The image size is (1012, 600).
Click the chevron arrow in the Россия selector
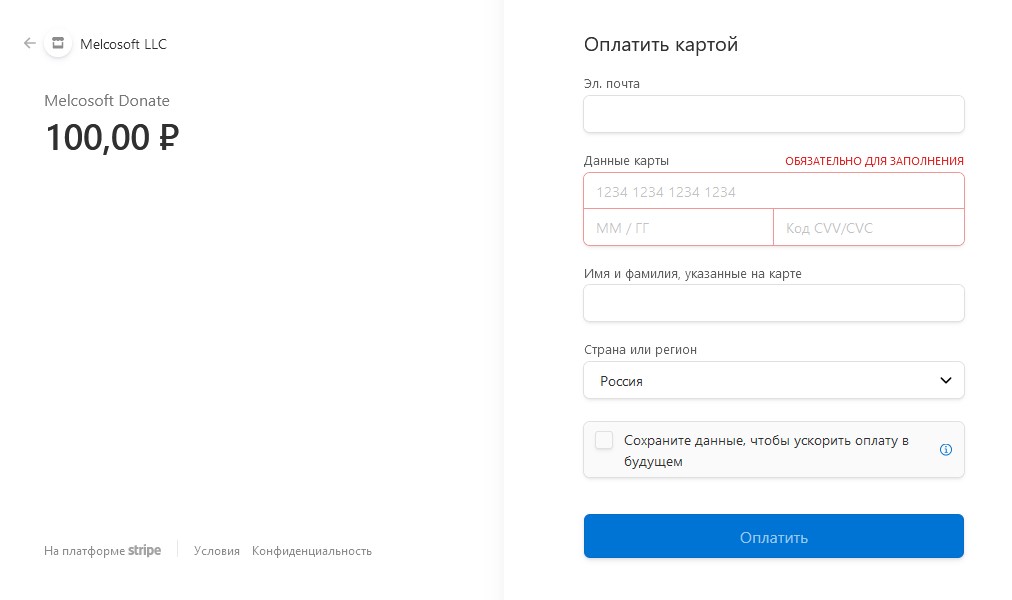coord(946,381)
